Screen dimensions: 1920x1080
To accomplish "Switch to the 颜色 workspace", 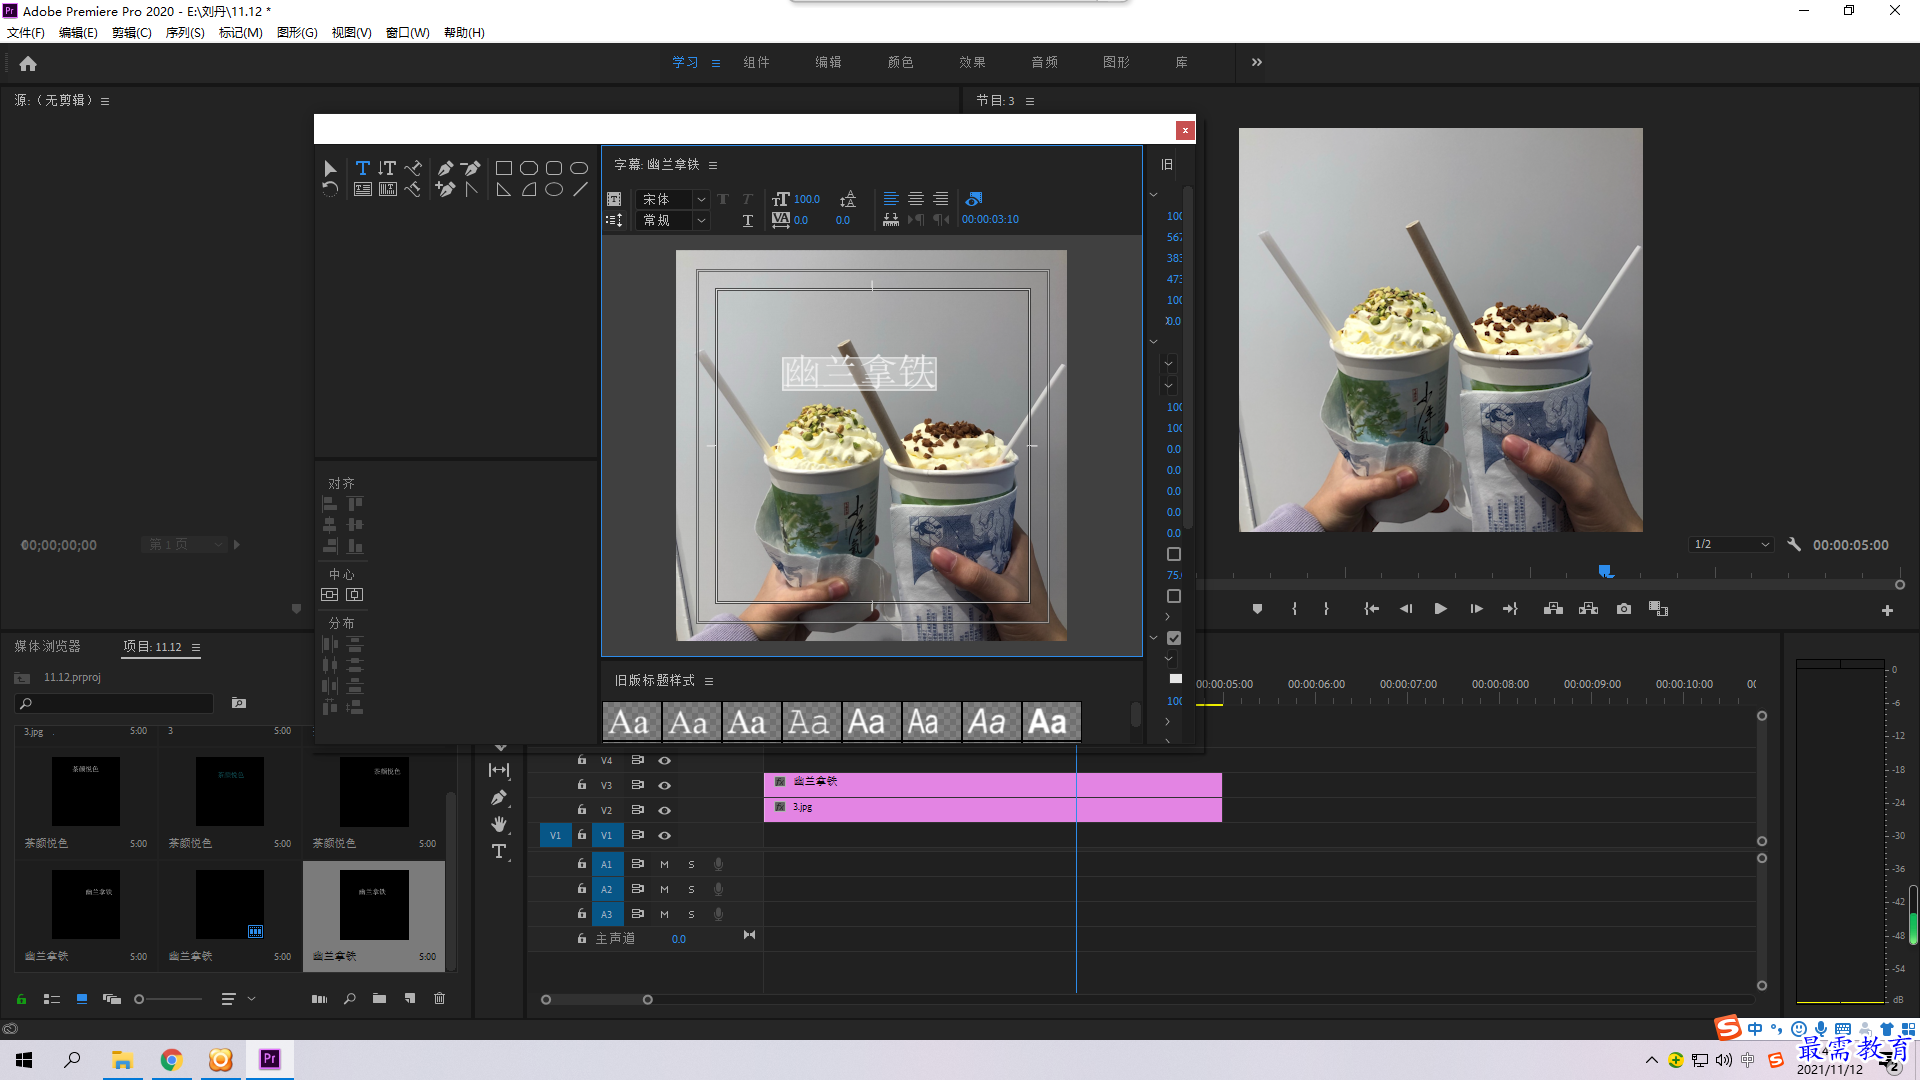I will point(900,63).
